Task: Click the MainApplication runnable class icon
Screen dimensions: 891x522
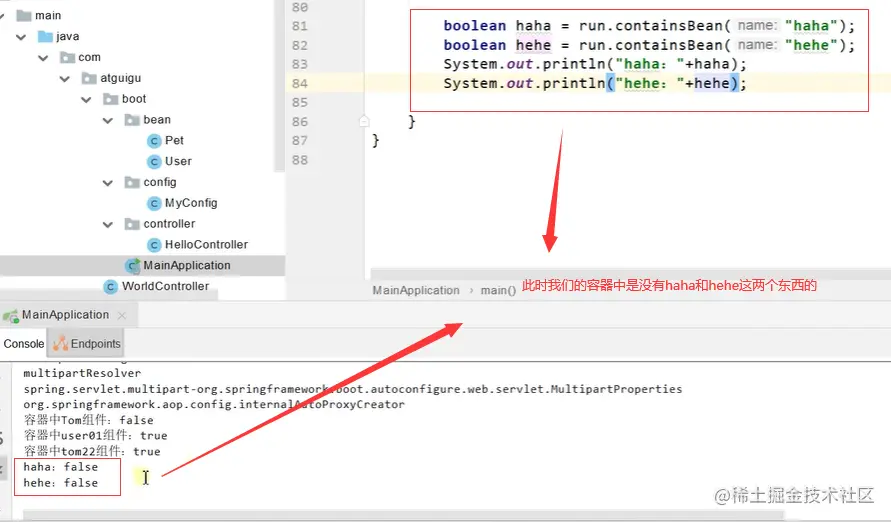Action: [132, 265]
